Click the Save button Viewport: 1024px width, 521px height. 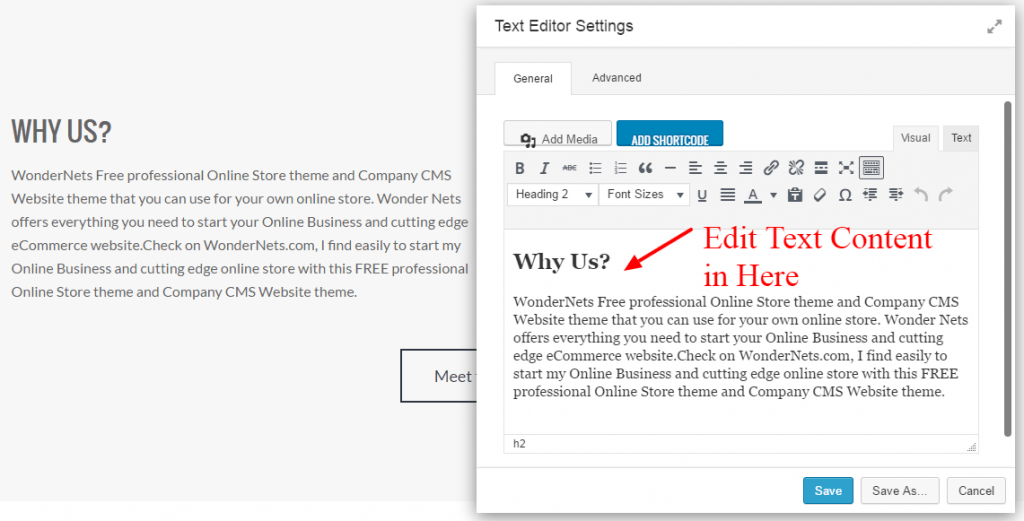(828, 491)
